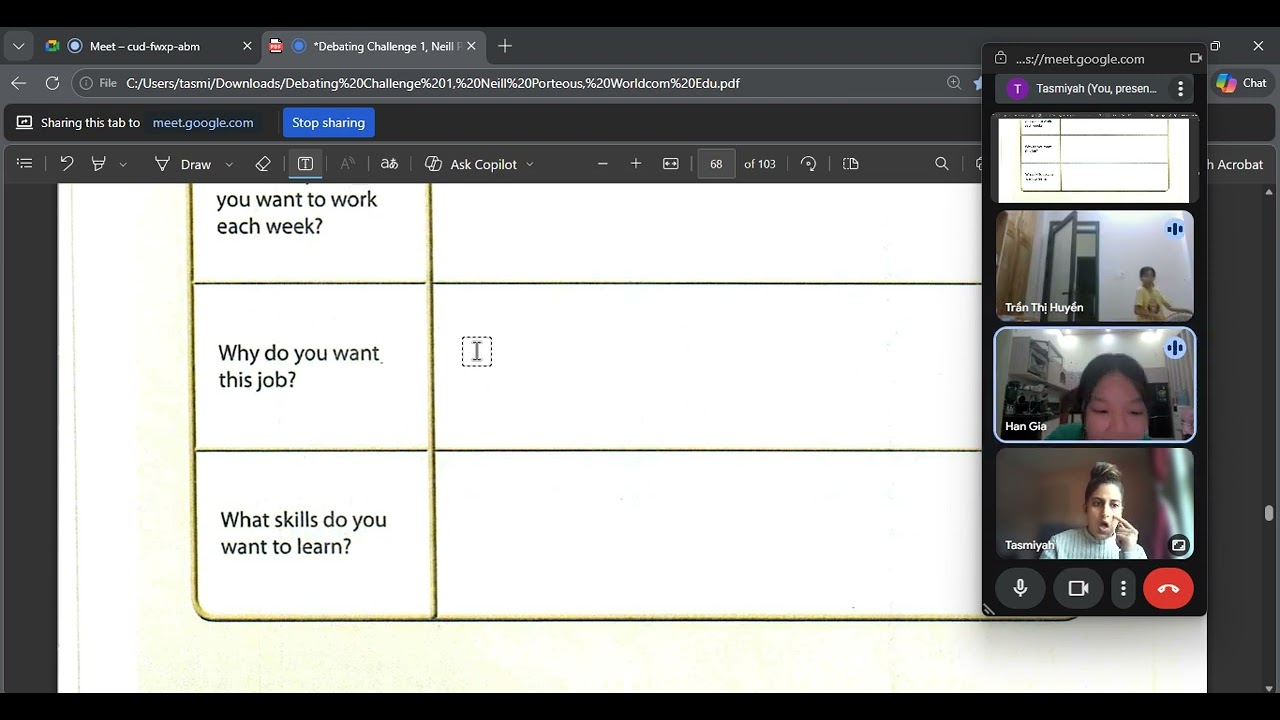Go back to previous page in browser
Image resolution: width=1280 pixels, height=720 pixels.
(x=18, y=83)
